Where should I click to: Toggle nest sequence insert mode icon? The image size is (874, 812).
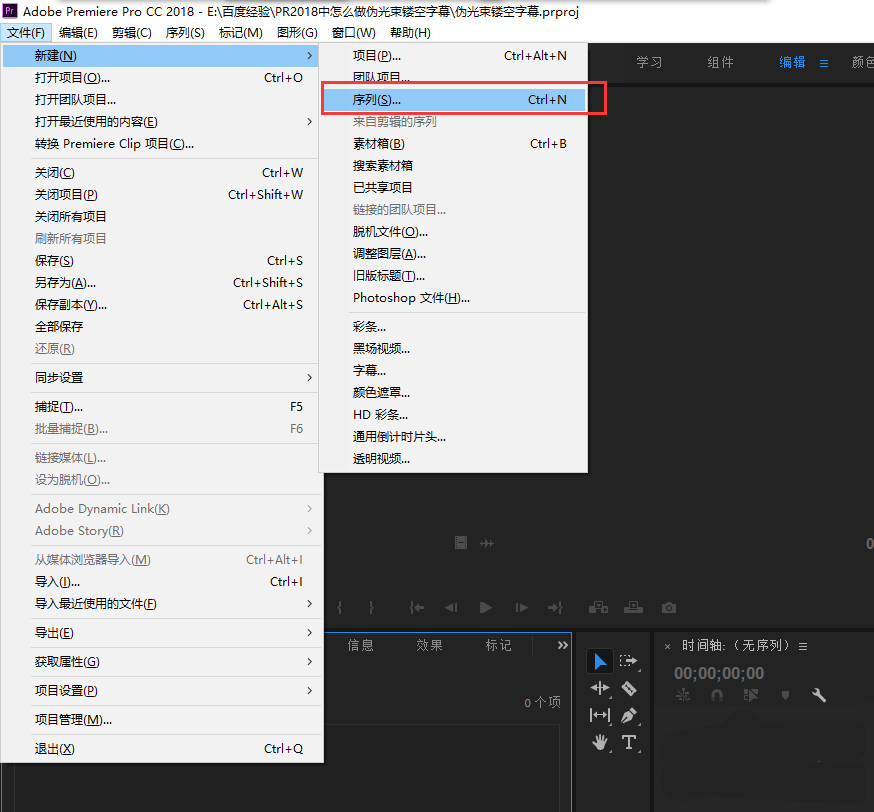[x=683, y=695]
